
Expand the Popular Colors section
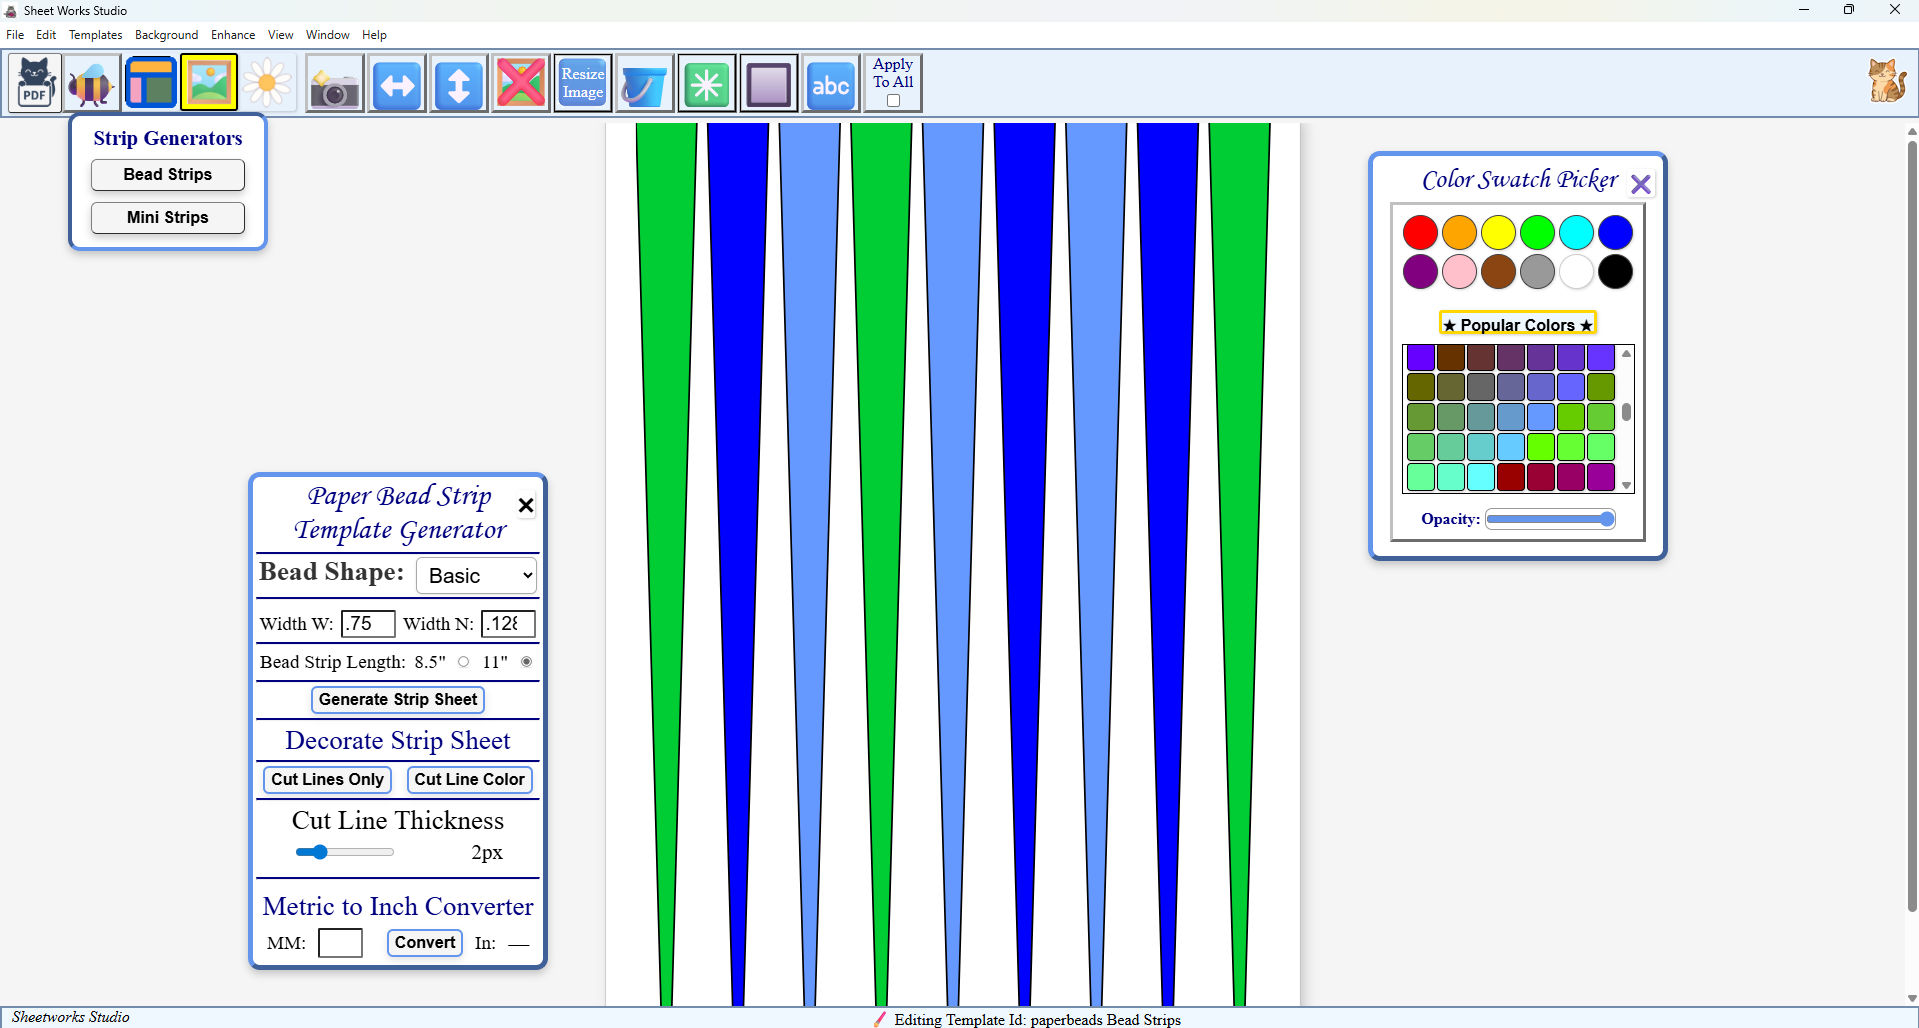click(x=1517, y=324)
